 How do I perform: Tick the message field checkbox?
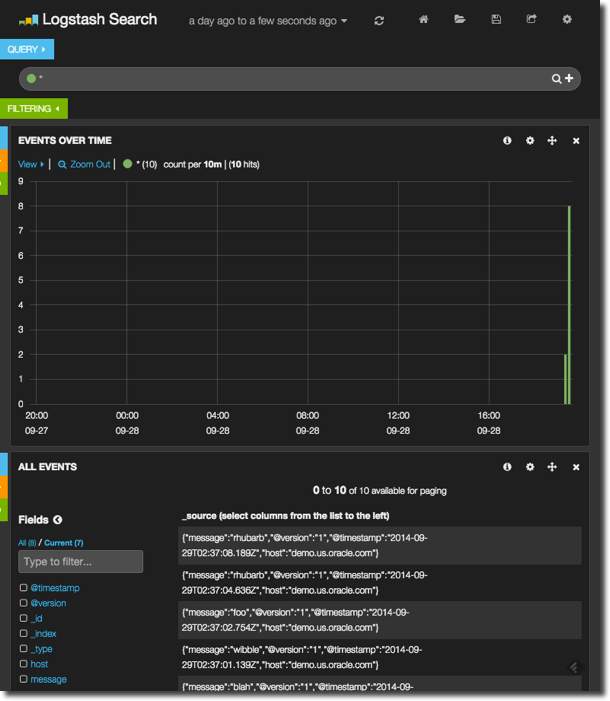click(x=24, y=679)
